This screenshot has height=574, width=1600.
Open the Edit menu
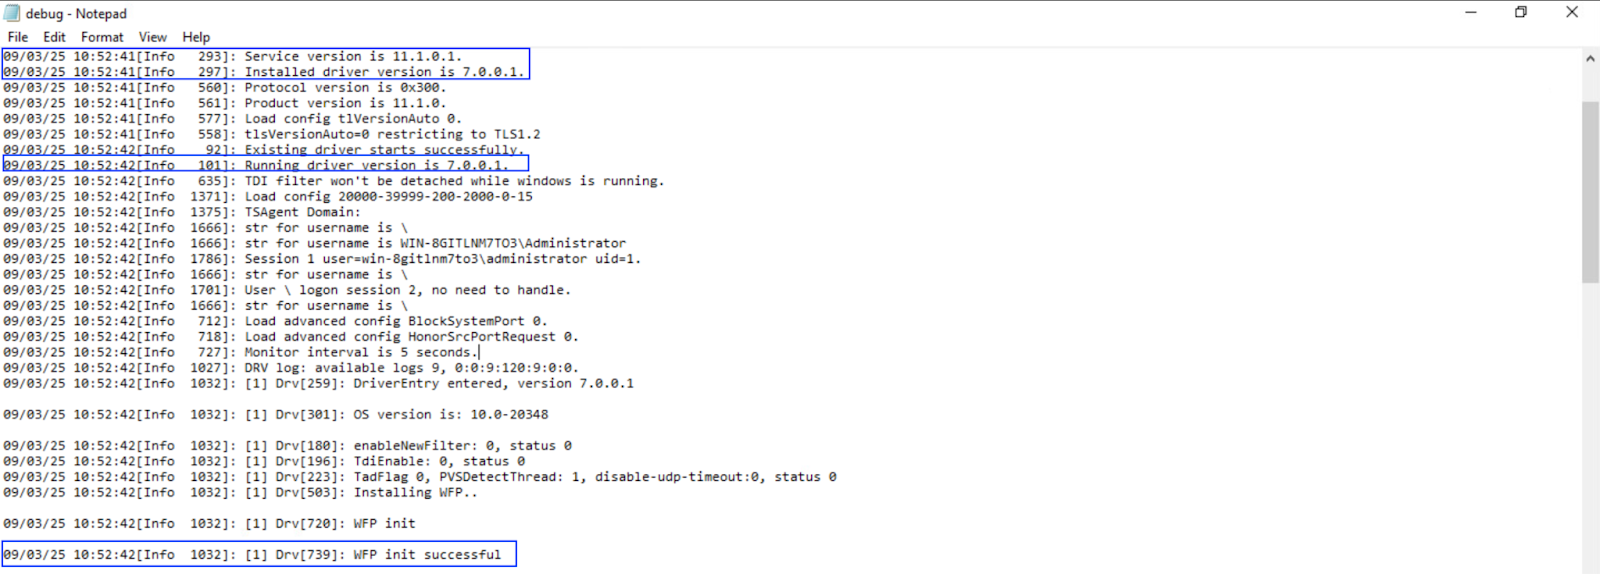54,37
